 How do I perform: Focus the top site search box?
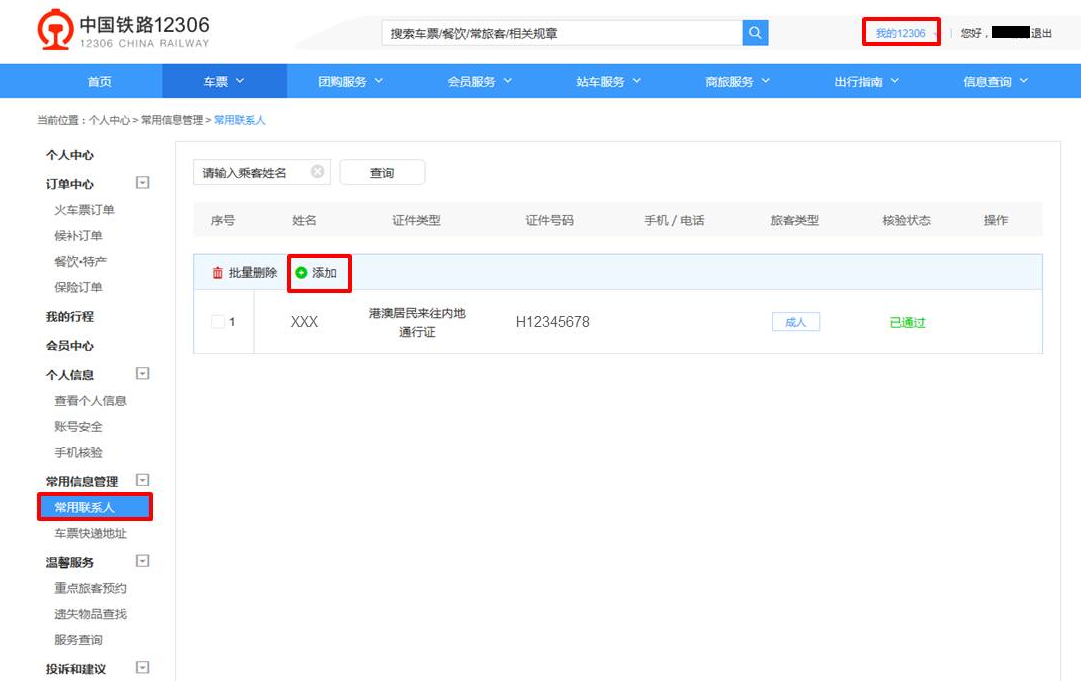pos(560,33)
